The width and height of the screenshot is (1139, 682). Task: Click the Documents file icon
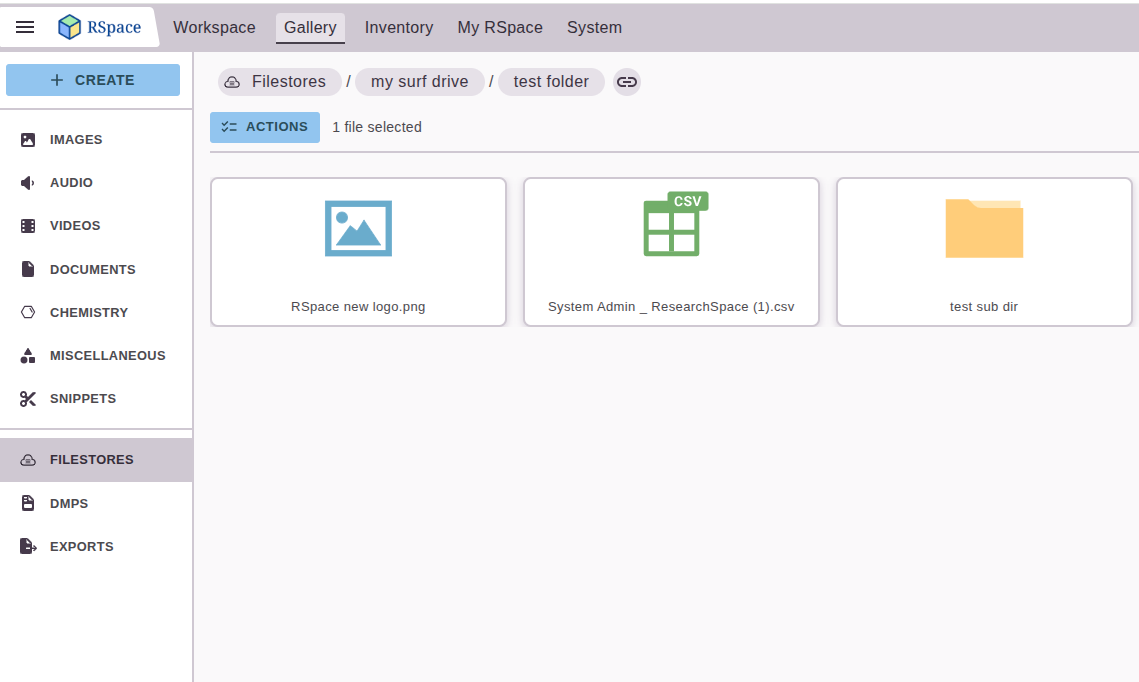point(28,269)
